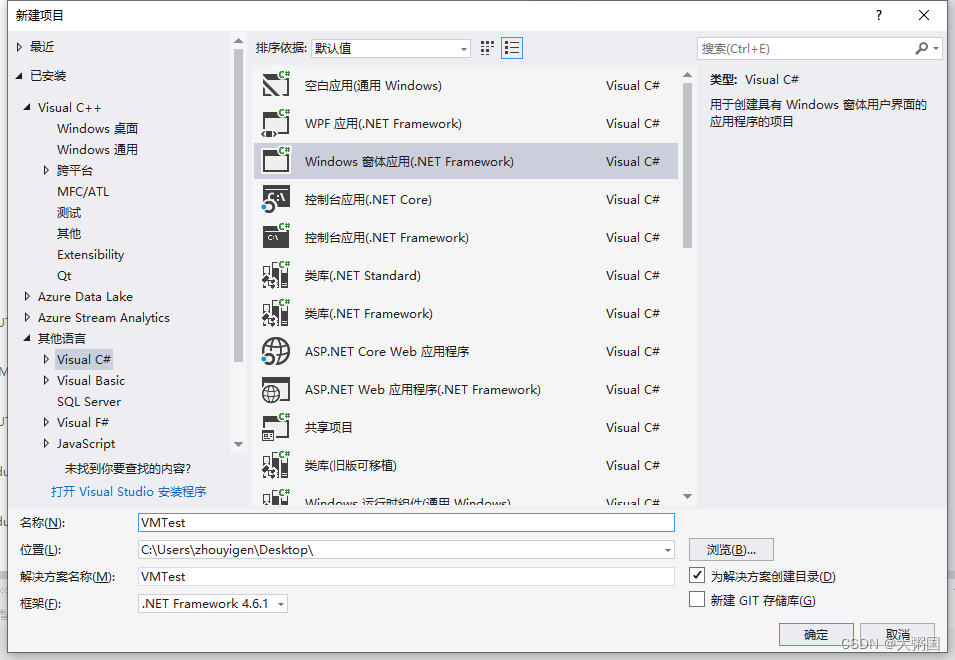Viewport: 955px width, 660px height.
Task: Close the 新建项目 dialog
Action: [x=924, y=15]
